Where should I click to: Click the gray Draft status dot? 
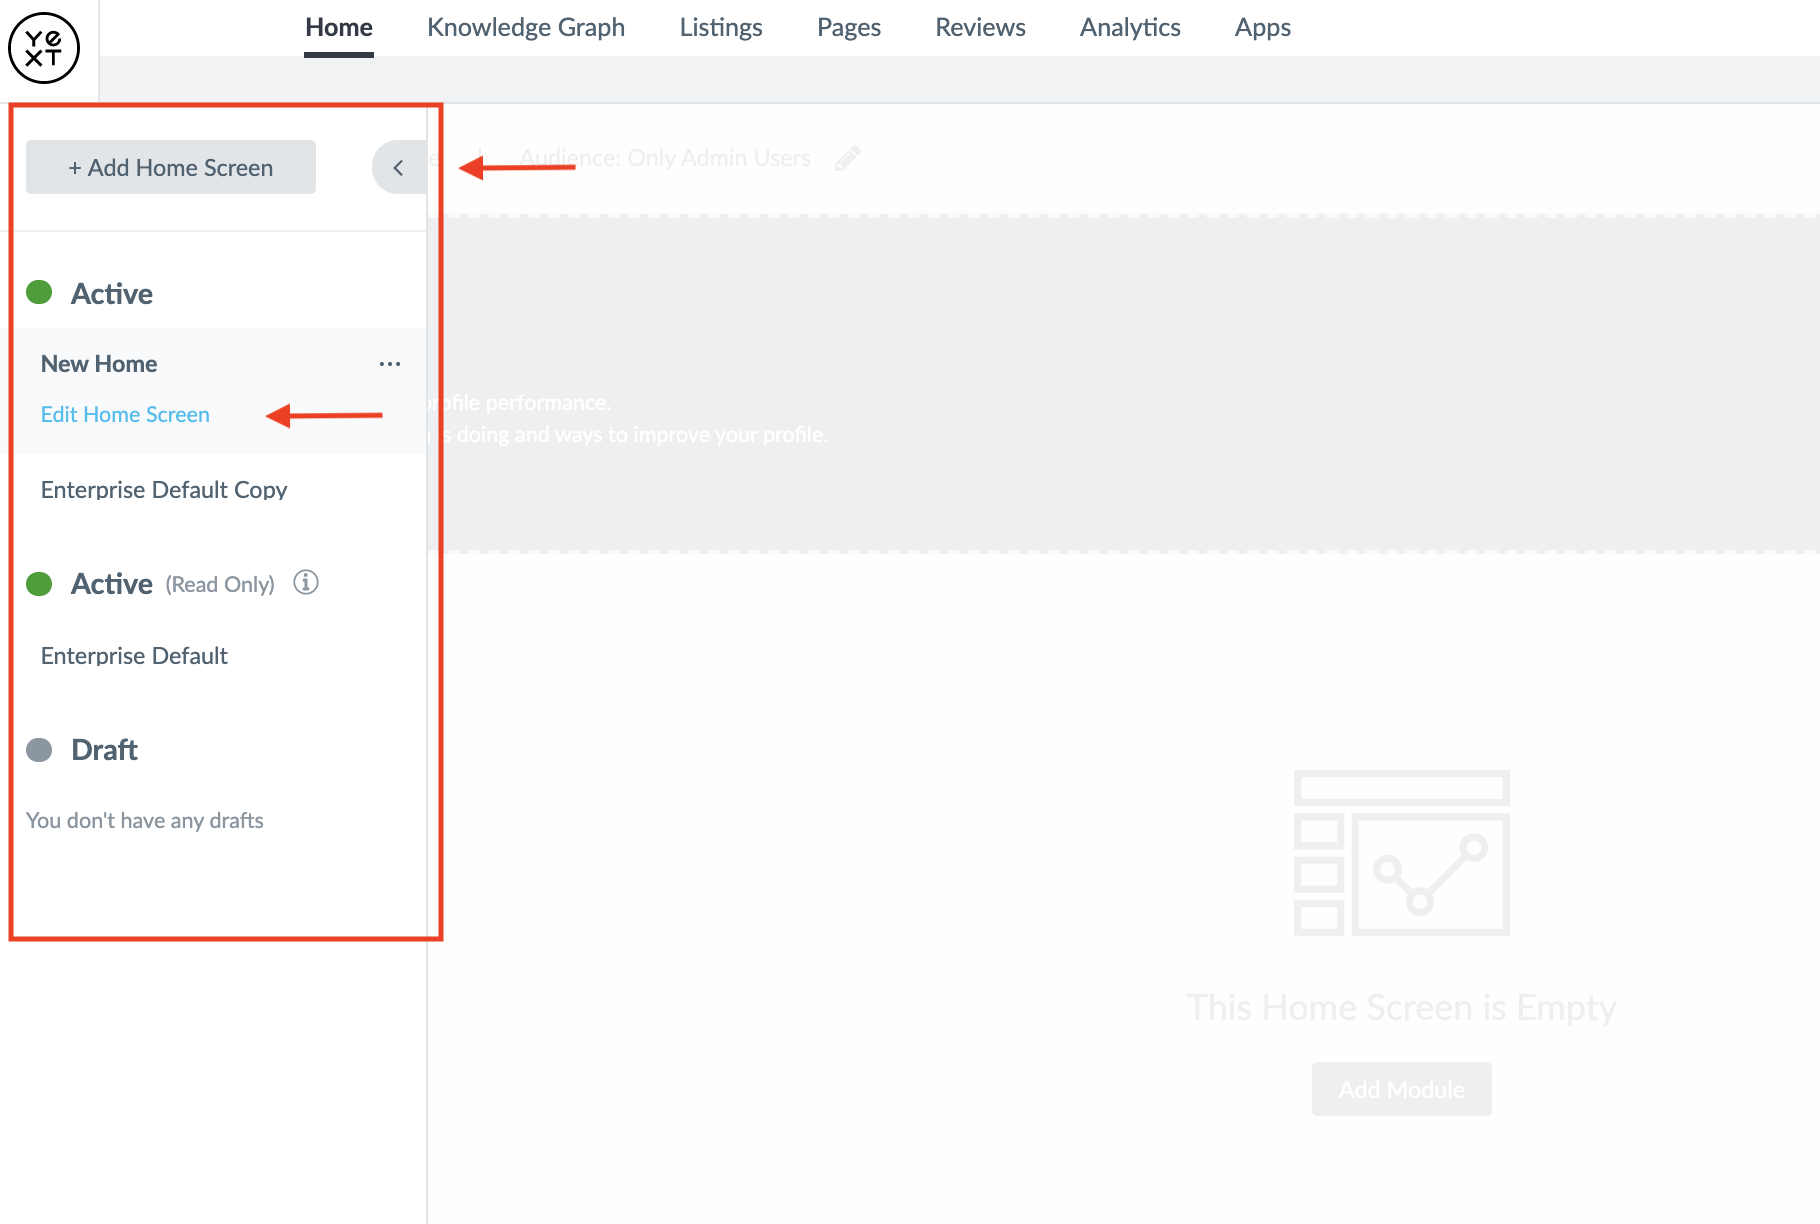(x=39, y=750)
